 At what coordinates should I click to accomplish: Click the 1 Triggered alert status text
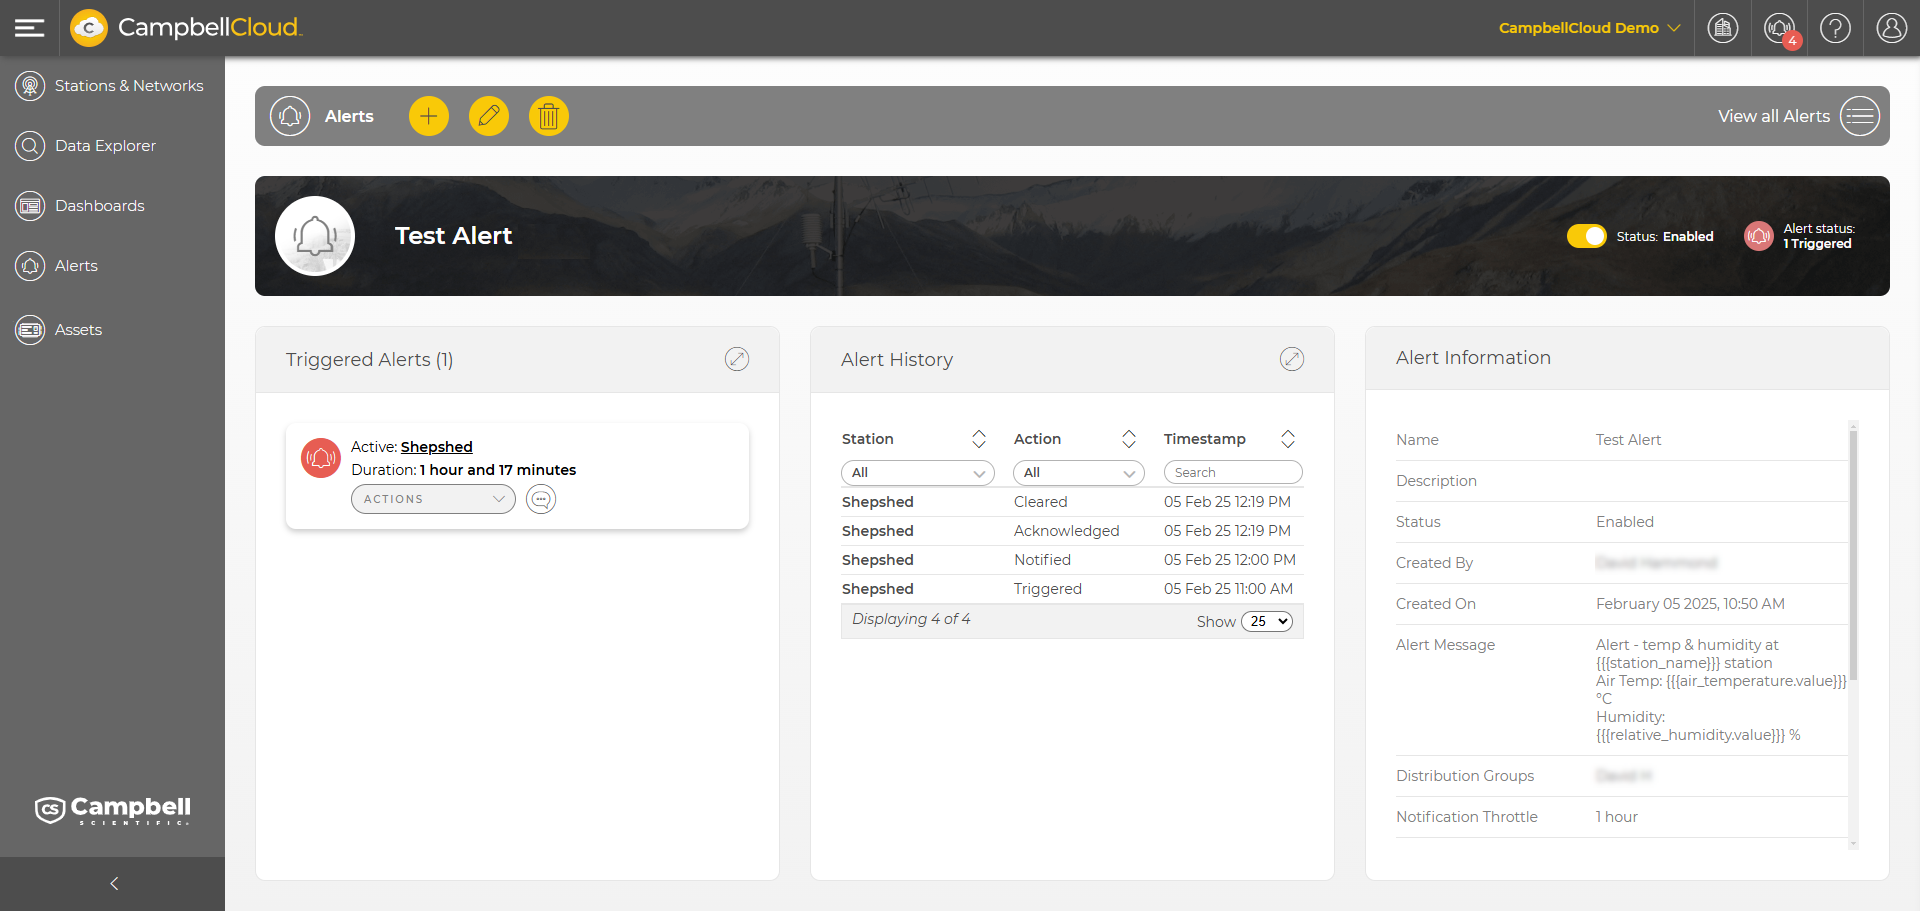1817,244
